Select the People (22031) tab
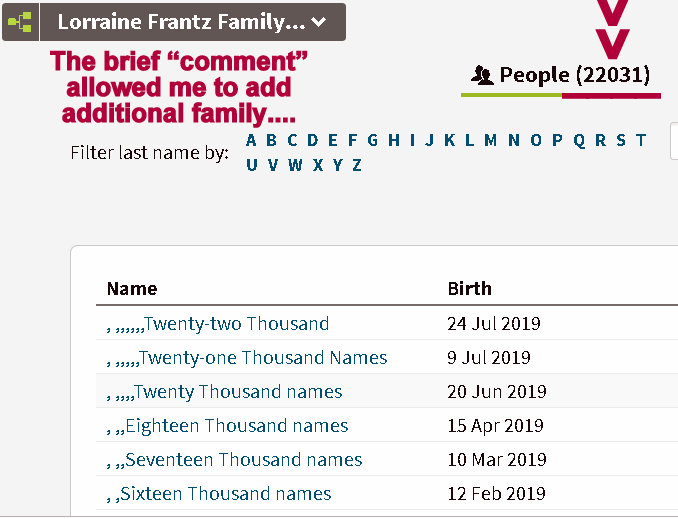This screenshot has height=519, width=678. click(561, 74)
